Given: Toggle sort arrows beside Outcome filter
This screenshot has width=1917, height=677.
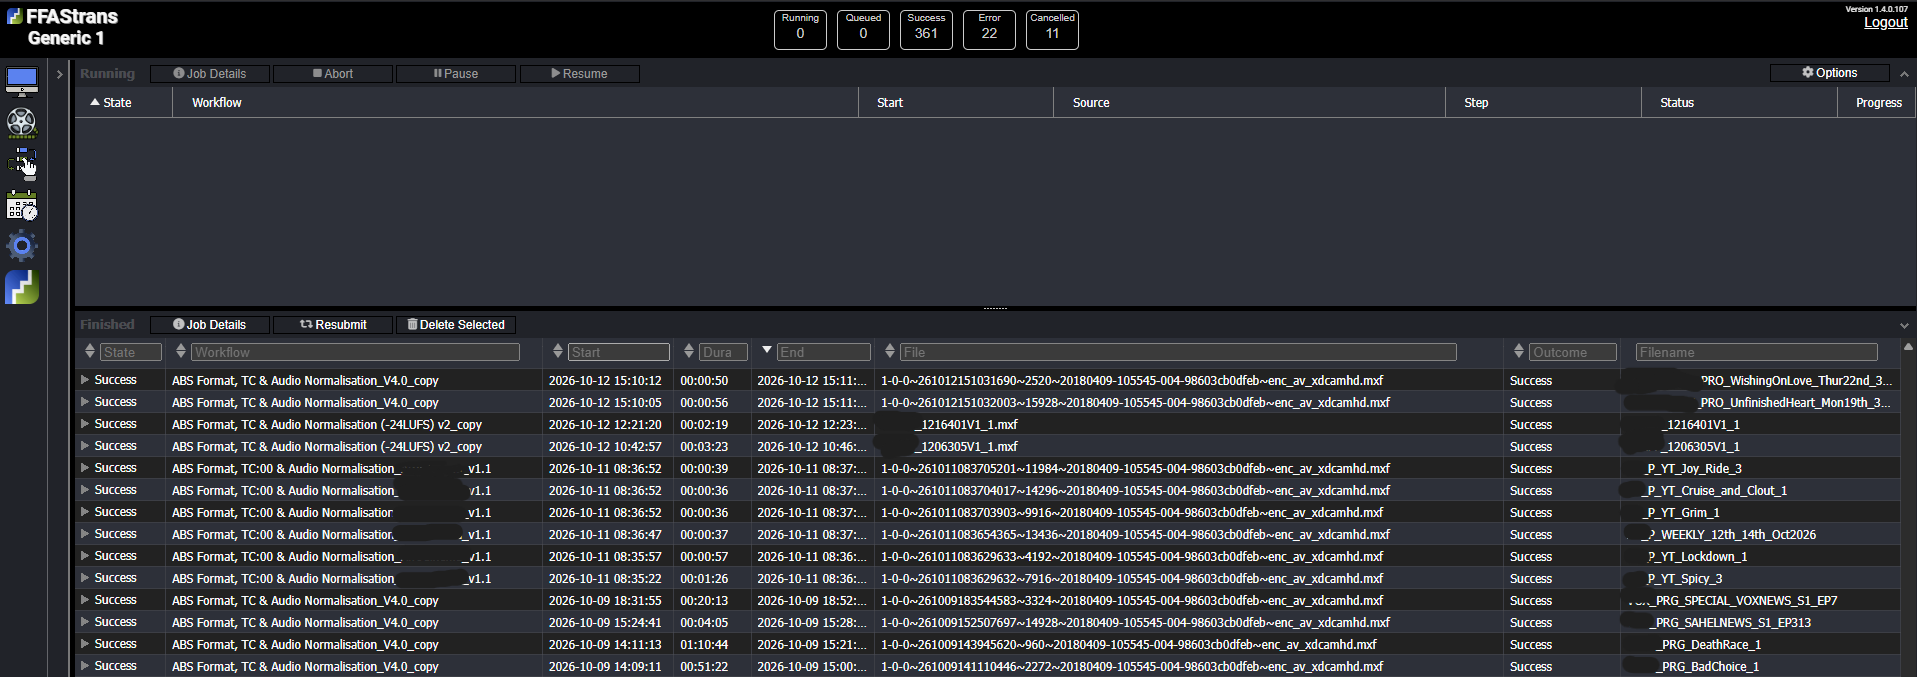Looking at the screenshot, I should [1519, 351].
